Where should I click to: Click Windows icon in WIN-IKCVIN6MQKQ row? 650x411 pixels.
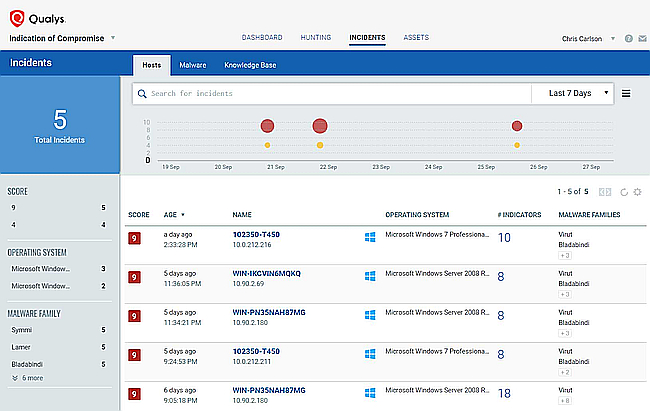coord(370,276)
